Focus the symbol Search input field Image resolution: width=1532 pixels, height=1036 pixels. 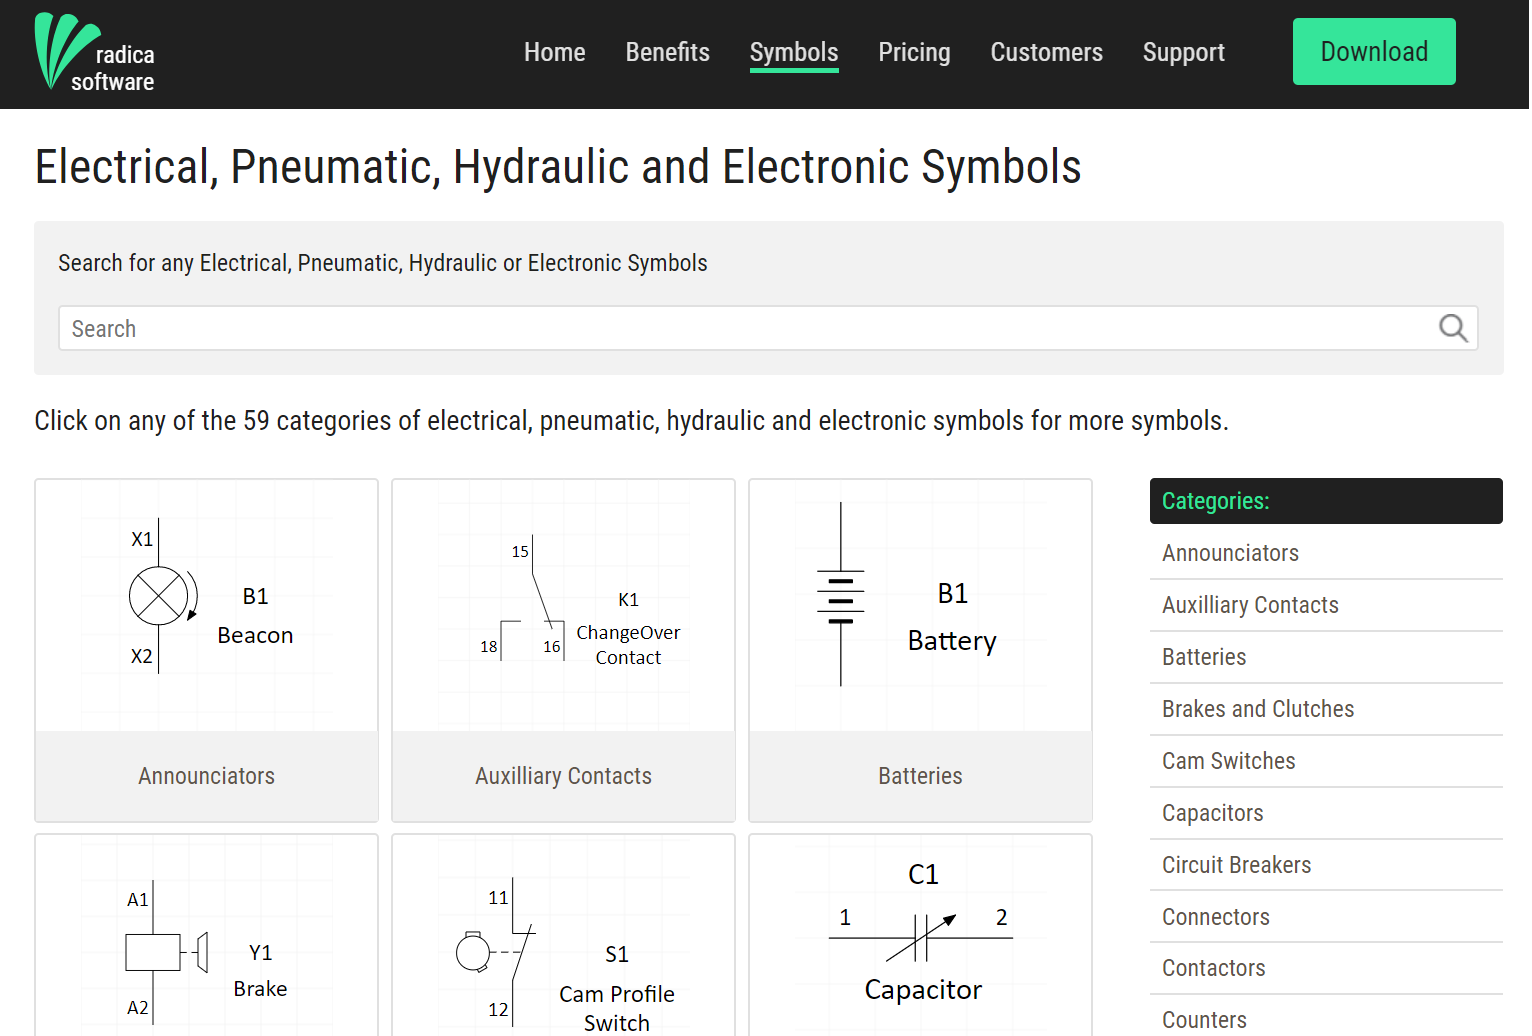point(768,328)
